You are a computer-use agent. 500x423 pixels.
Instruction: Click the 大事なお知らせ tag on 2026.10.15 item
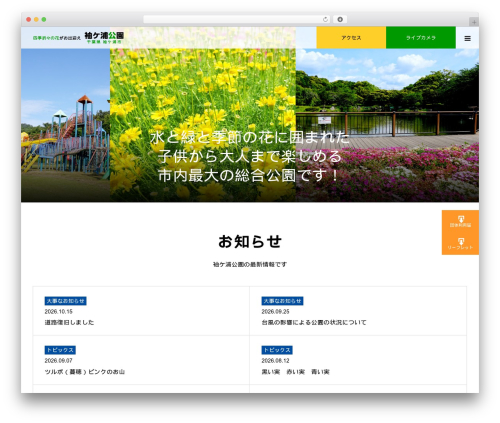click(x=65, y=301)
